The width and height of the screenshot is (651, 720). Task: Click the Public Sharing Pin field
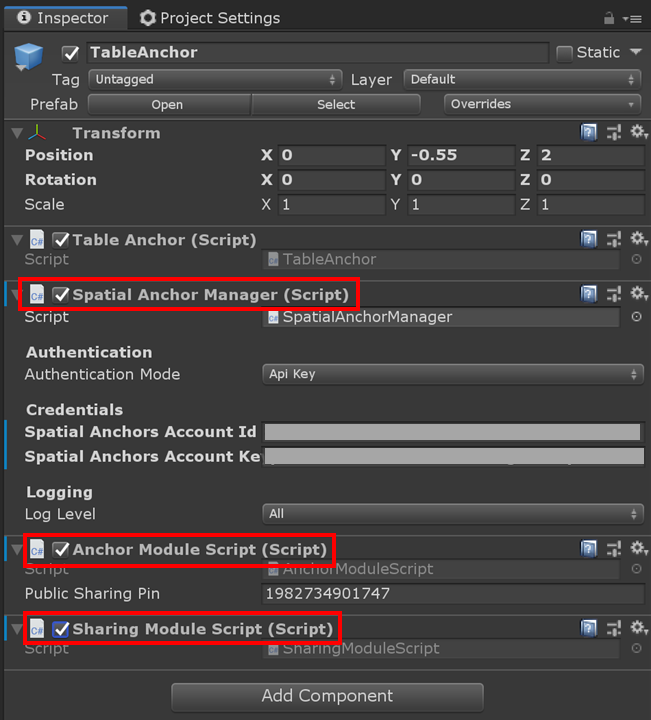point(453,594)
